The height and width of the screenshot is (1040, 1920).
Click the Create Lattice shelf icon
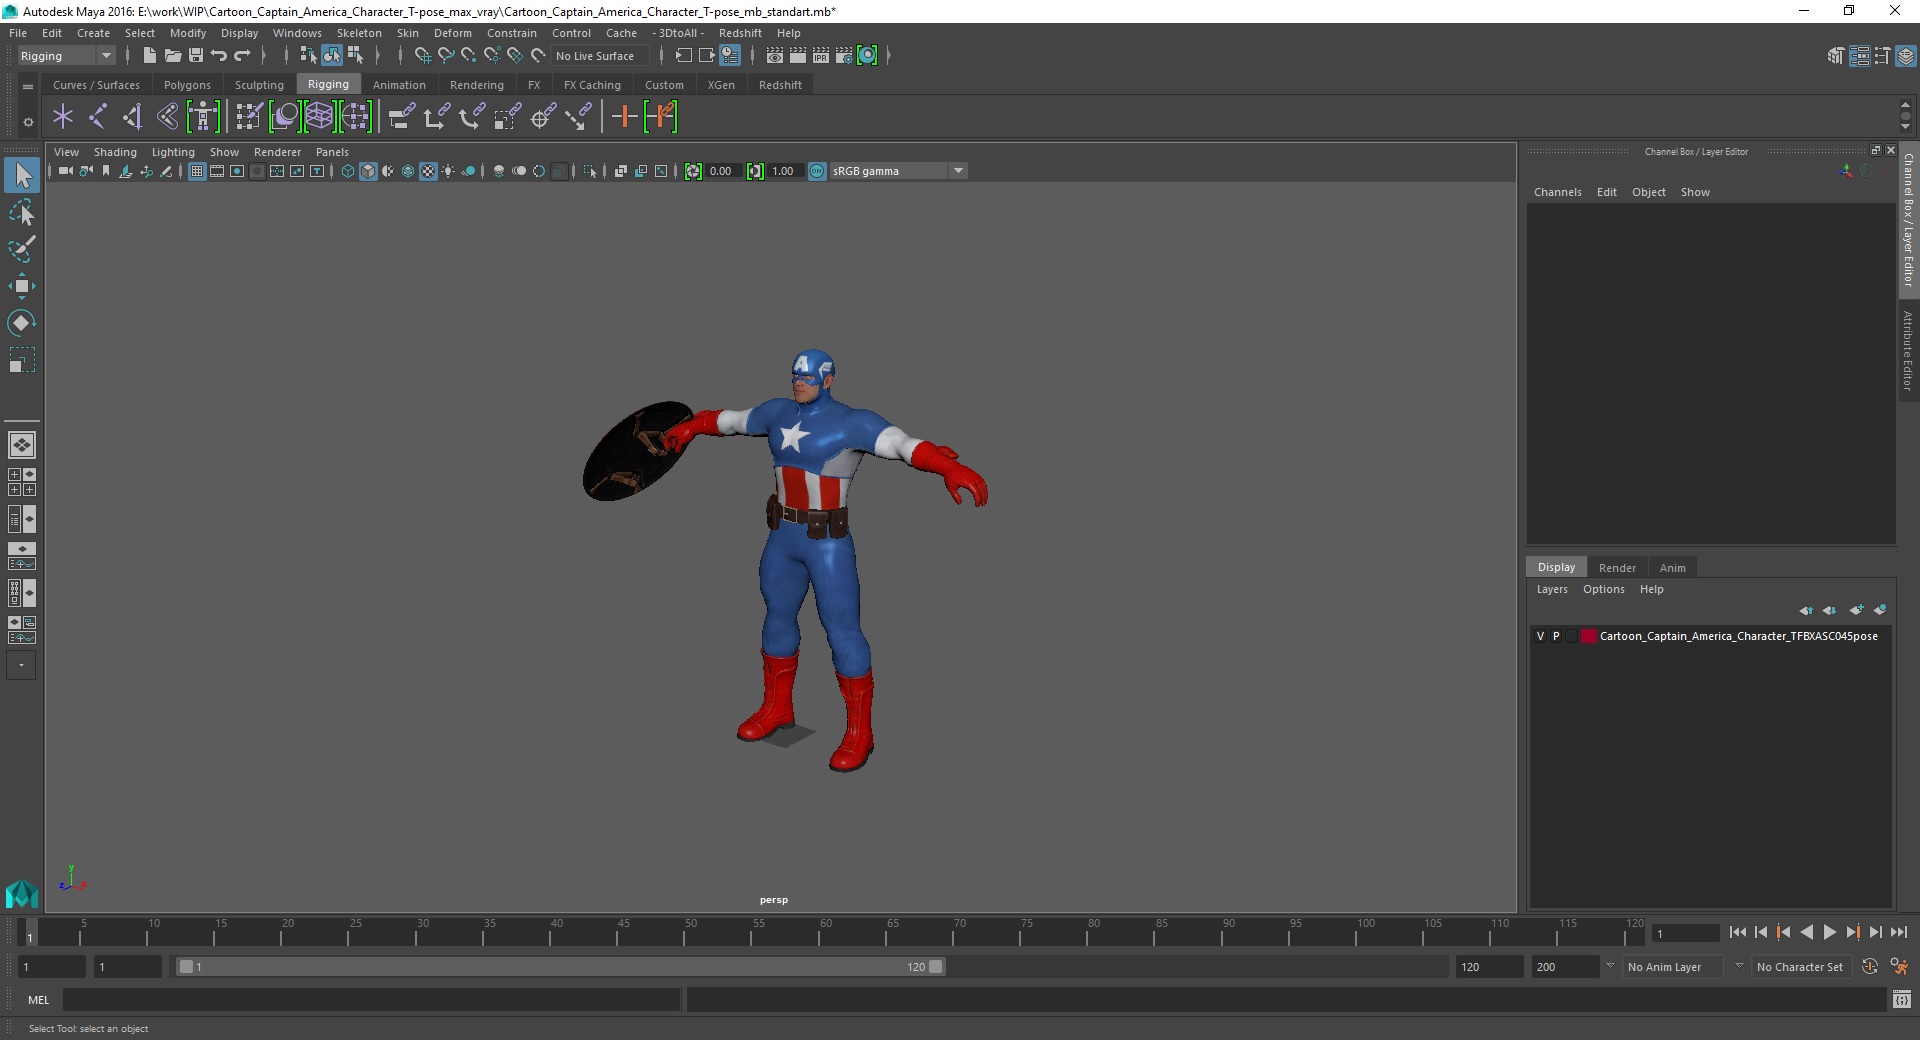pos(319,117)
